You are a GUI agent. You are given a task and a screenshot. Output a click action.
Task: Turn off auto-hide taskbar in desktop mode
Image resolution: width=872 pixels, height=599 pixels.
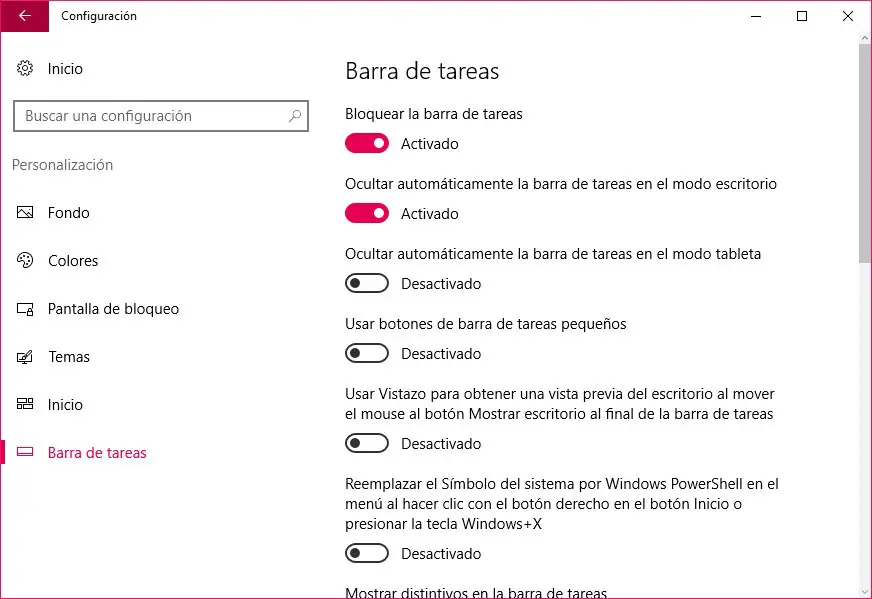[x=367, y=214]
